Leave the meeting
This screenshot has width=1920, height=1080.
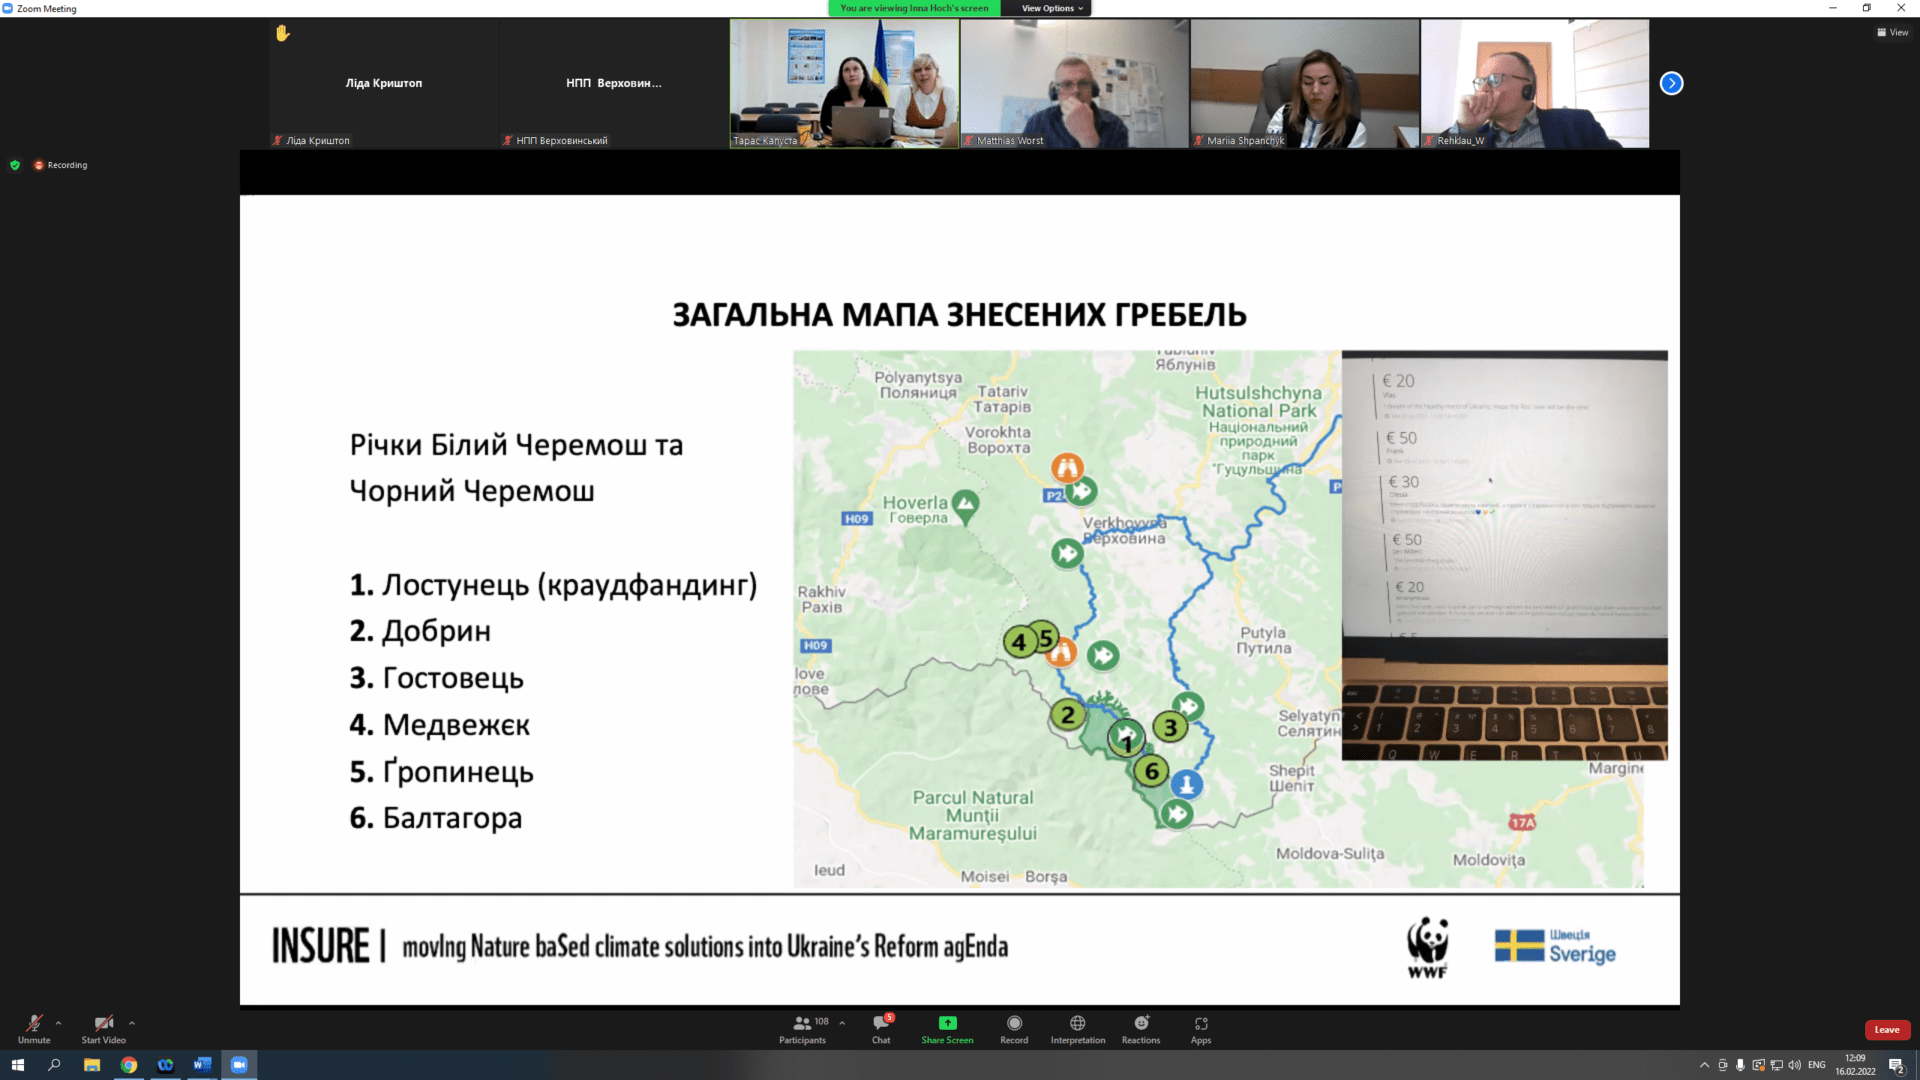[x=1886, y=1029]
